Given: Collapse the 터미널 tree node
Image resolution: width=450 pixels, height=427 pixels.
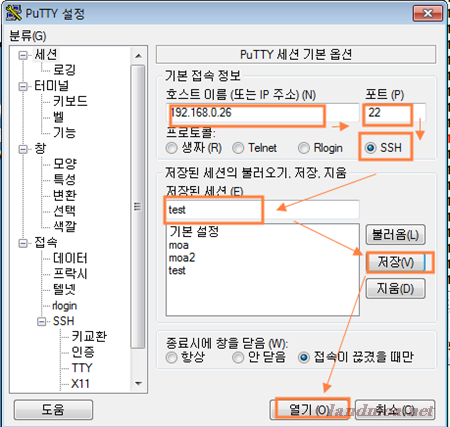Looking at the screenshot, I should tap(23, 86).
